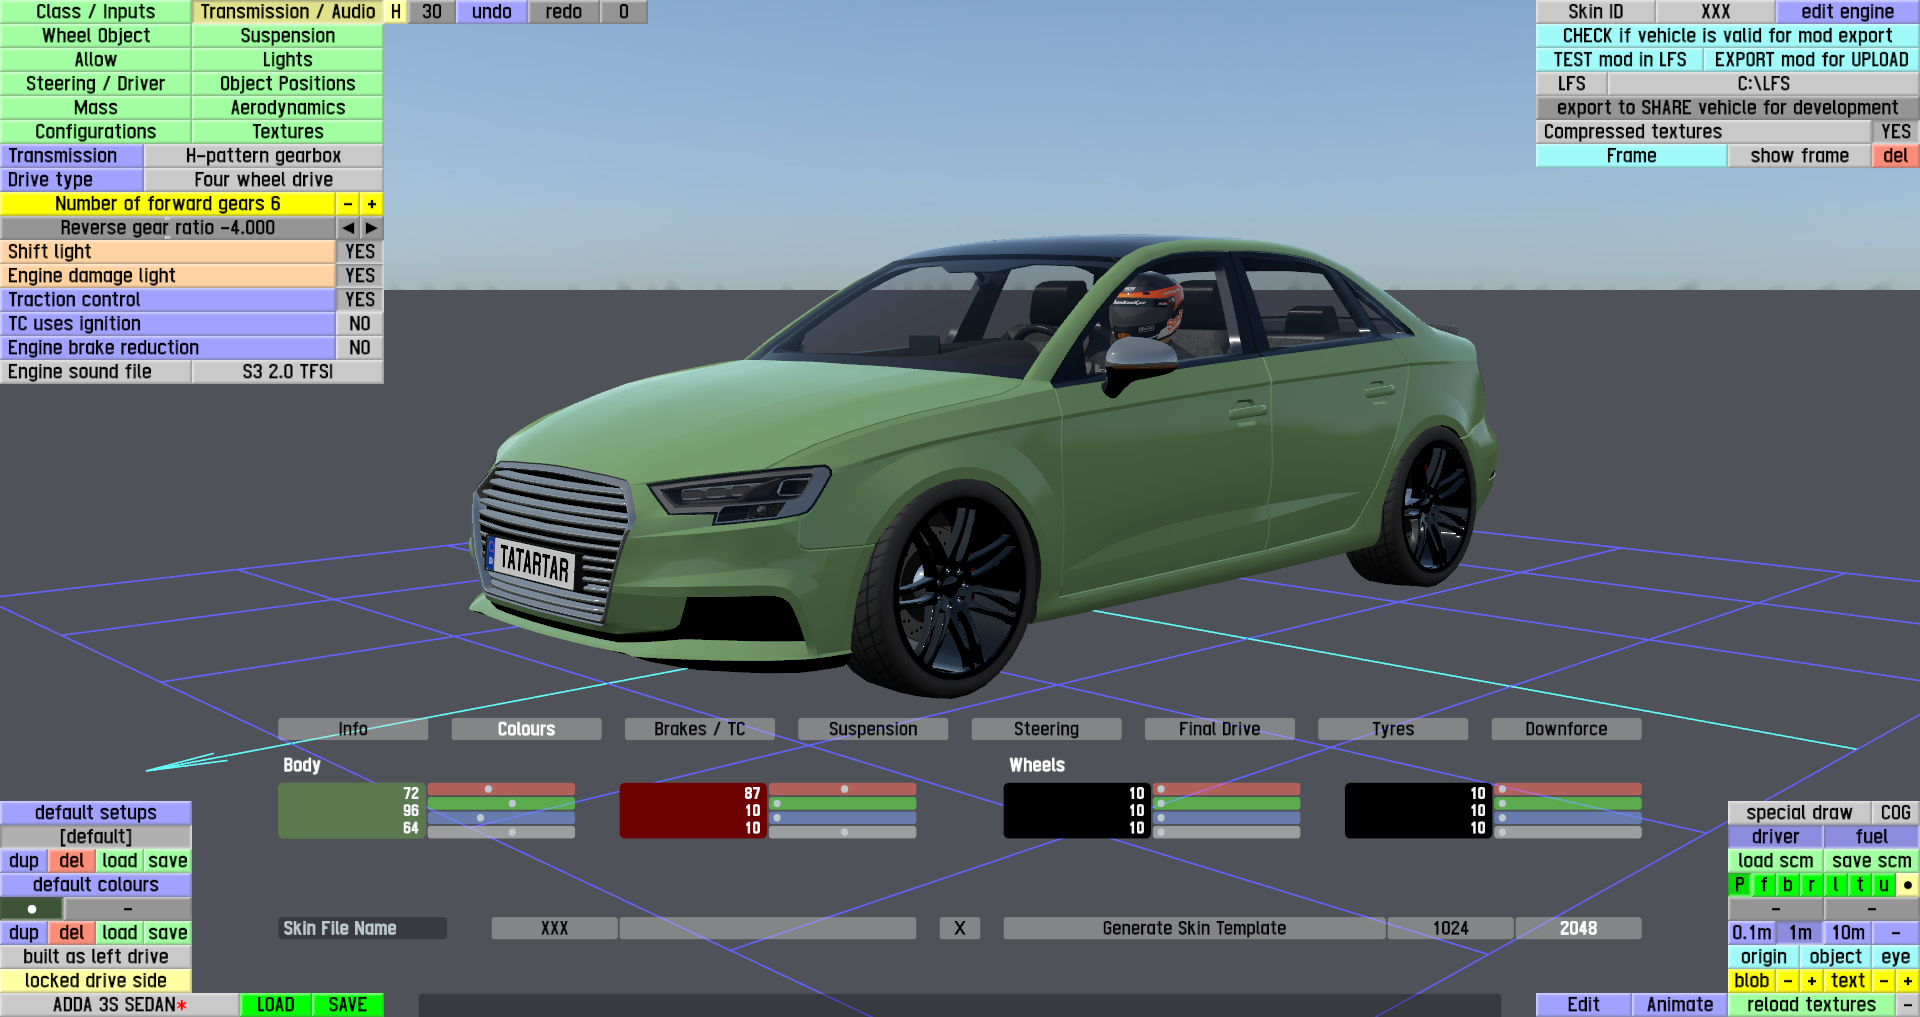Click reload textures
The height and width of the screenshot is (1017, 1920).
[1812, 1005]
